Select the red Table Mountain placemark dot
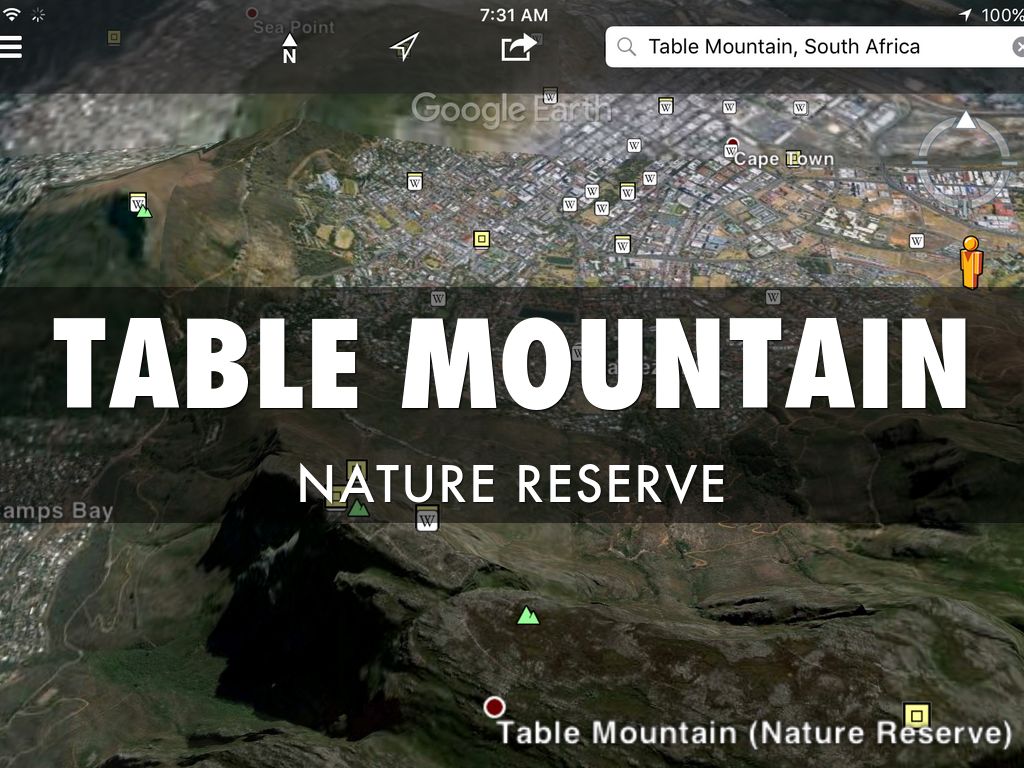1024x768 pixels. (x=494, y=707)
